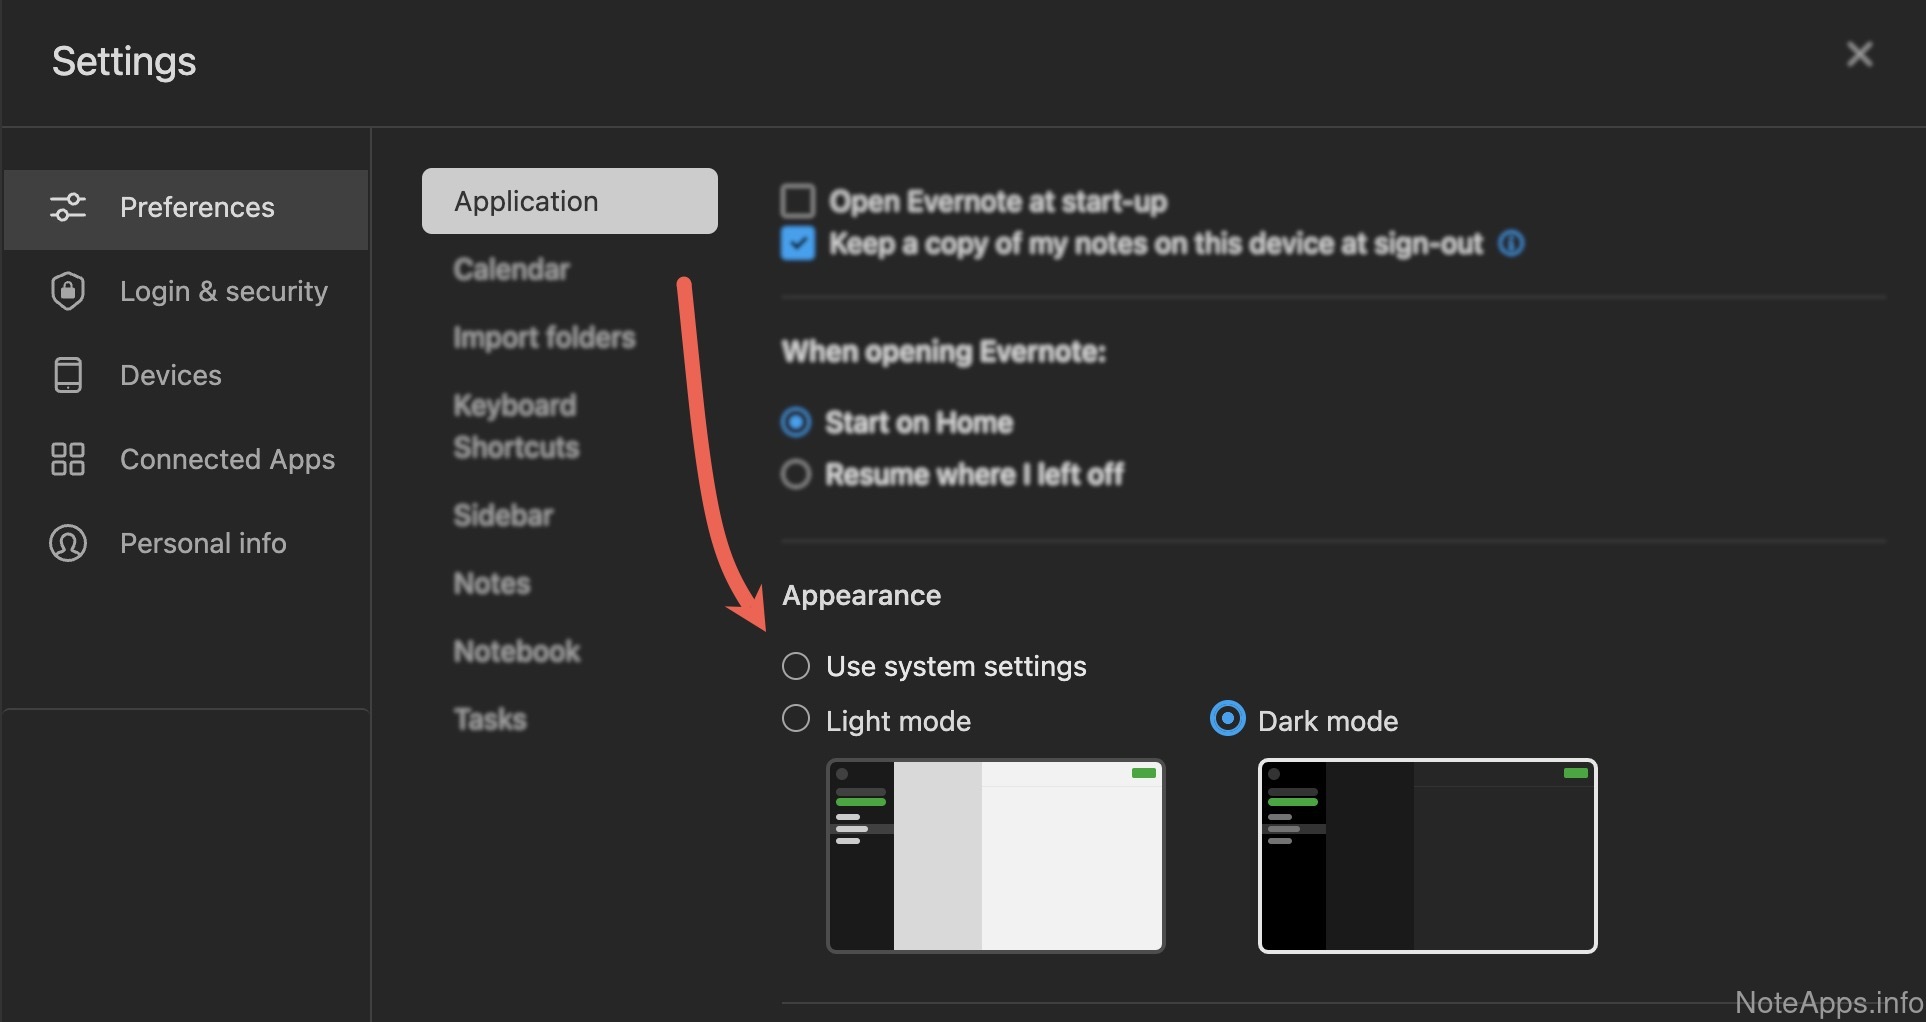
Task: Click the info icon beside sign-out option
Action: point(1511,244)
